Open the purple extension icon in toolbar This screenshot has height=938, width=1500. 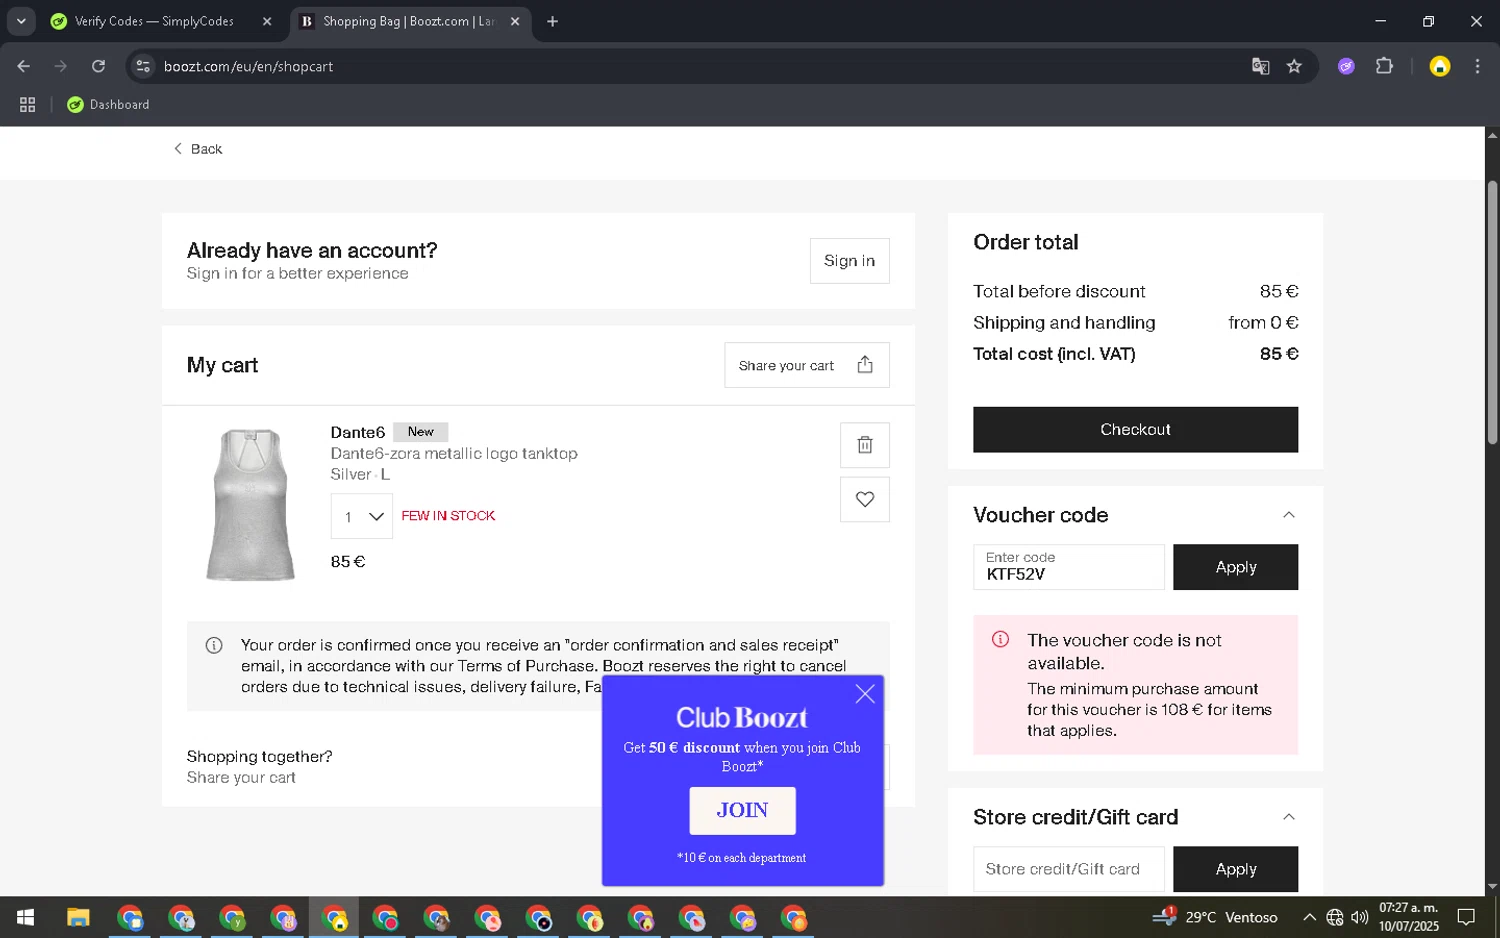click(x=1346, y=66)
